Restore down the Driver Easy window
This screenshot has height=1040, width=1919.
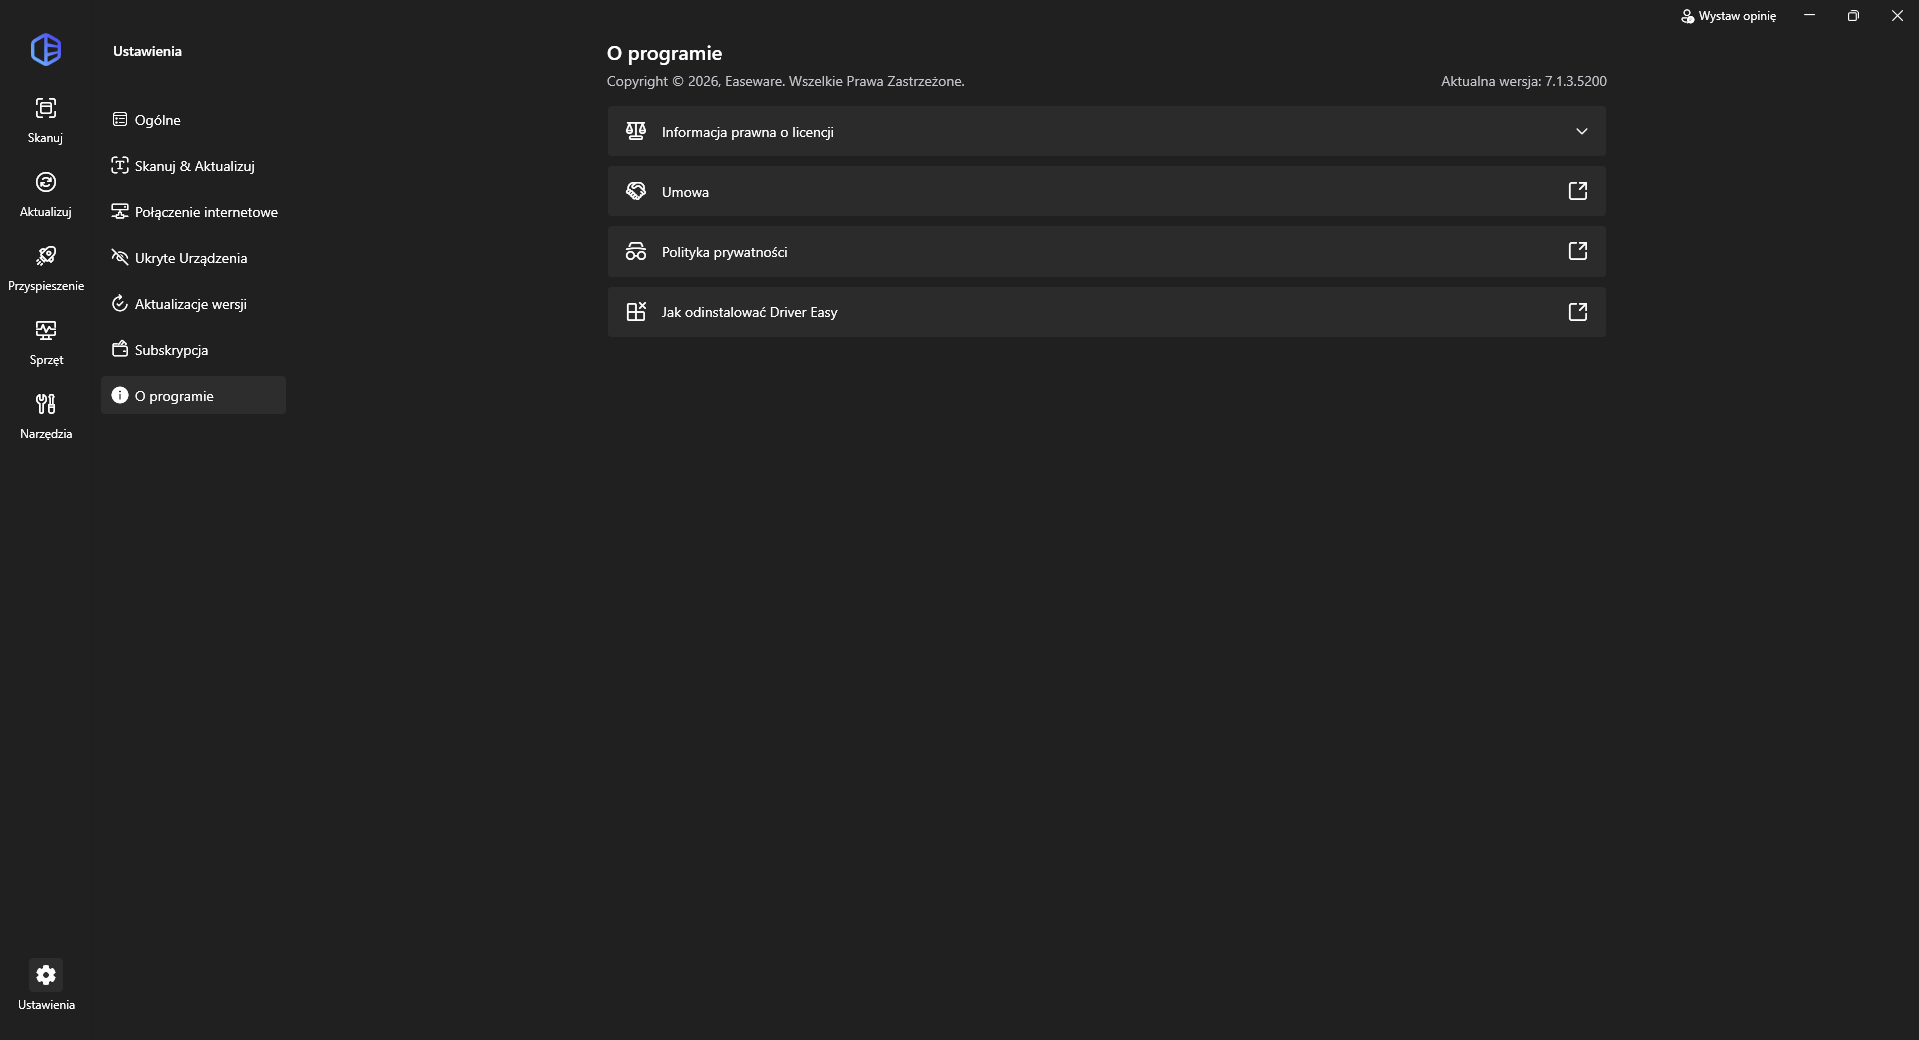click(x=1853, y=16)
